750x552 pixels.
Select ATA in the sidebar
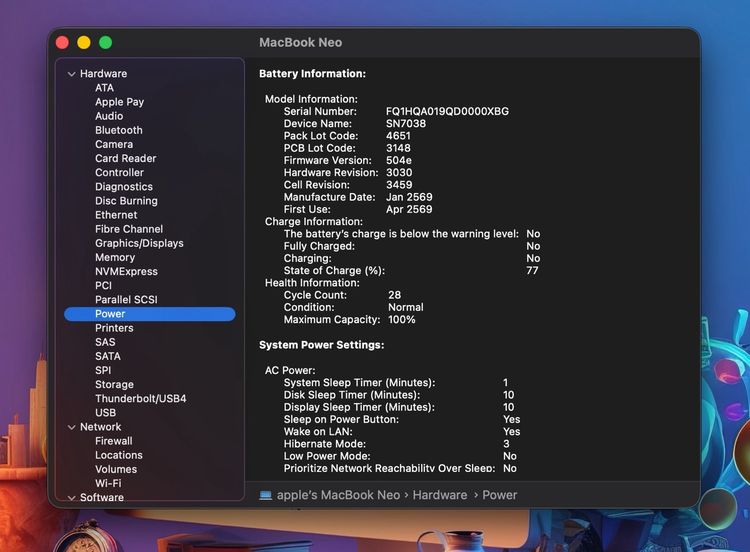(x=104, y=88)
